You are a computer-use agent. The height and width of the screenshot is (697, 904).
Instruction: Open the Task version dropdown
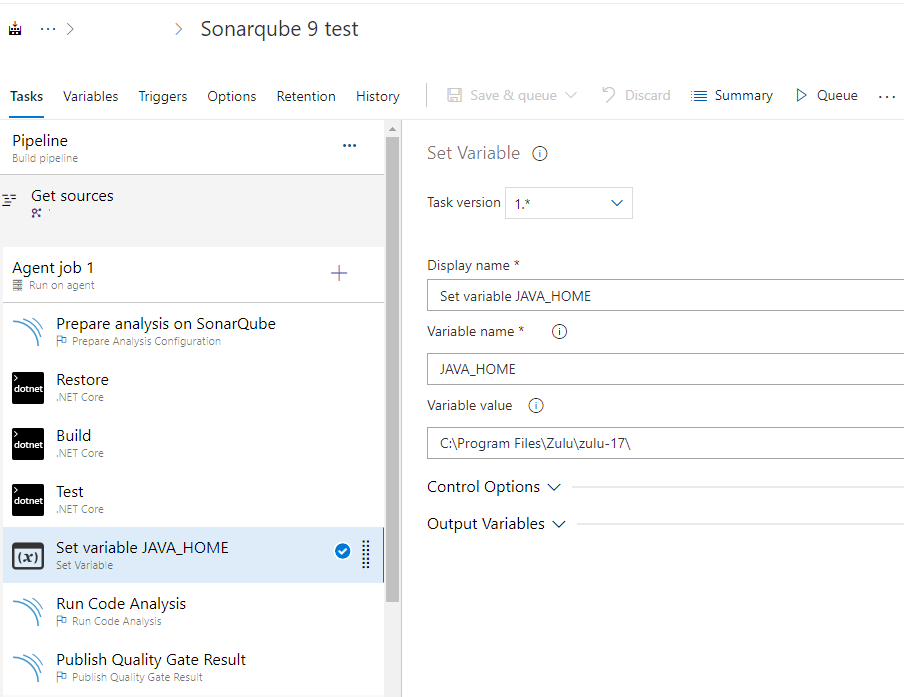click(568, 203)
